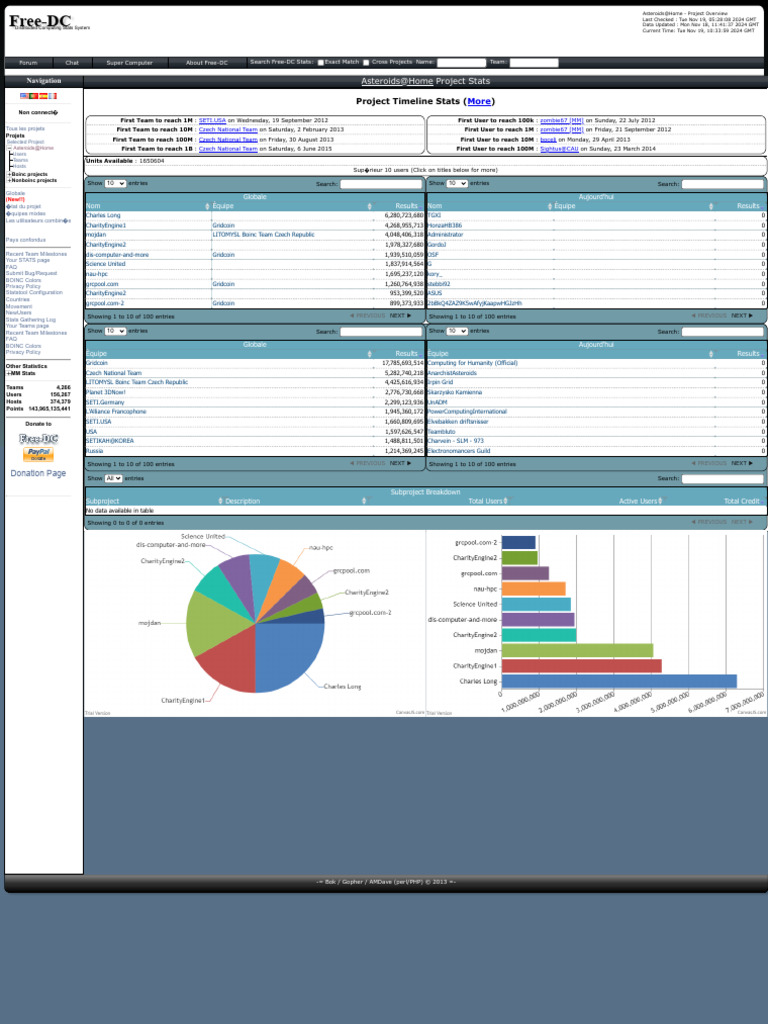The image size is (768, 1024).
Task: Open Planet 3DNow! in the teams table
Action: click(x=105, y=392)
